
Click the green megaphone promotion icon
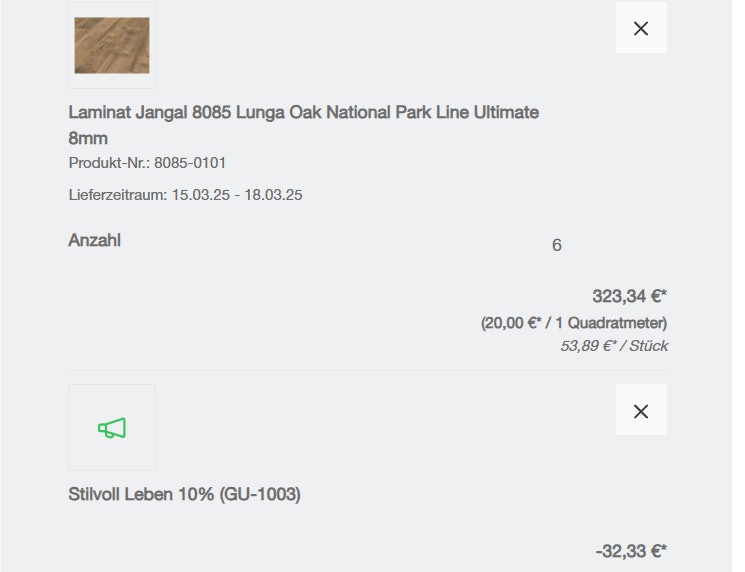point(112,428)
